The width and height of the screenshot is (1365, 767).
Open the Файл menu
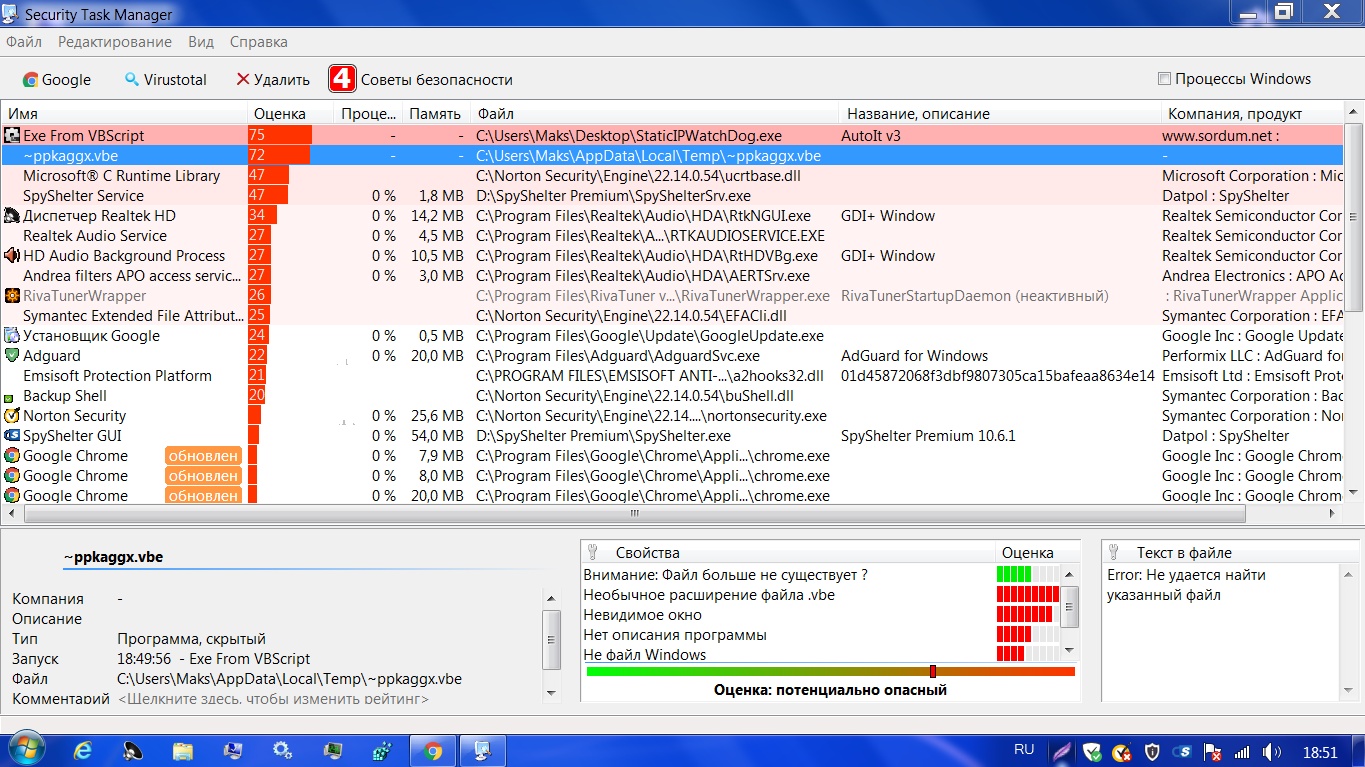point(24,42)
